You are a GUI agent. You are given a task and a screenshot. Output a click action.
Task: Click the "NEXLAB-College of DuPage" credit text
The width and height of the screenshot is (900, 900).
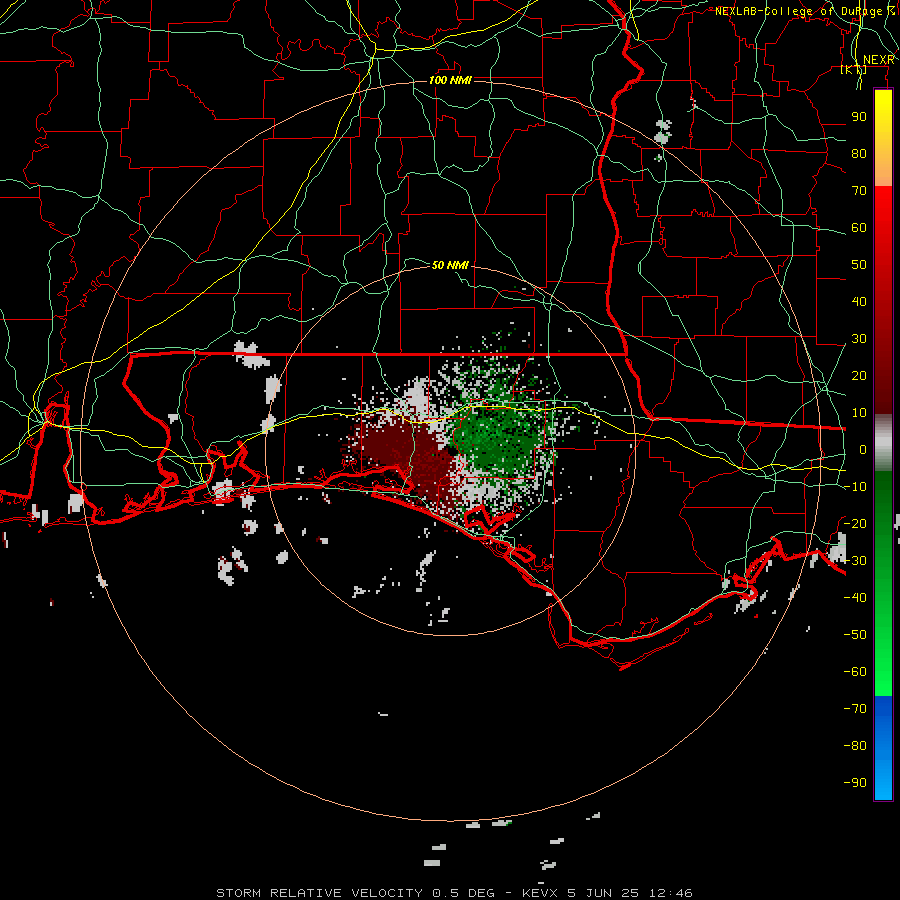coord(798,11)
